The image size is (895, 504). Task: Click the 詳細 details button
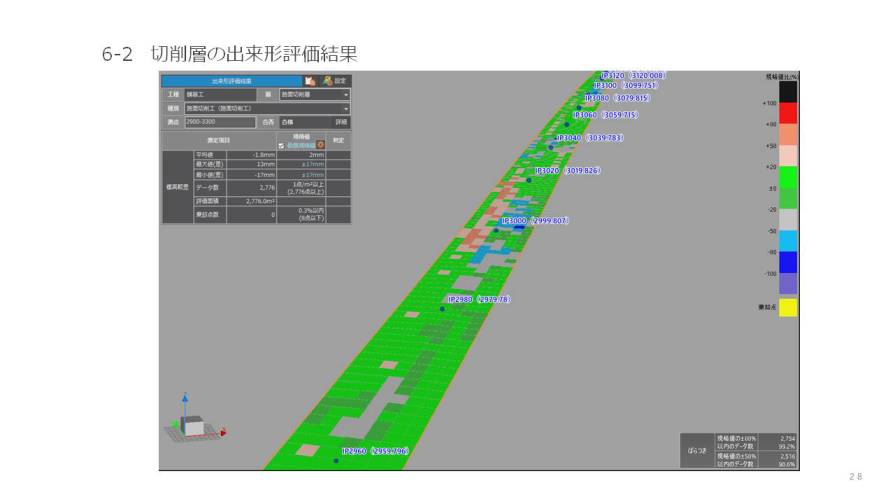(x=341, y=122)
